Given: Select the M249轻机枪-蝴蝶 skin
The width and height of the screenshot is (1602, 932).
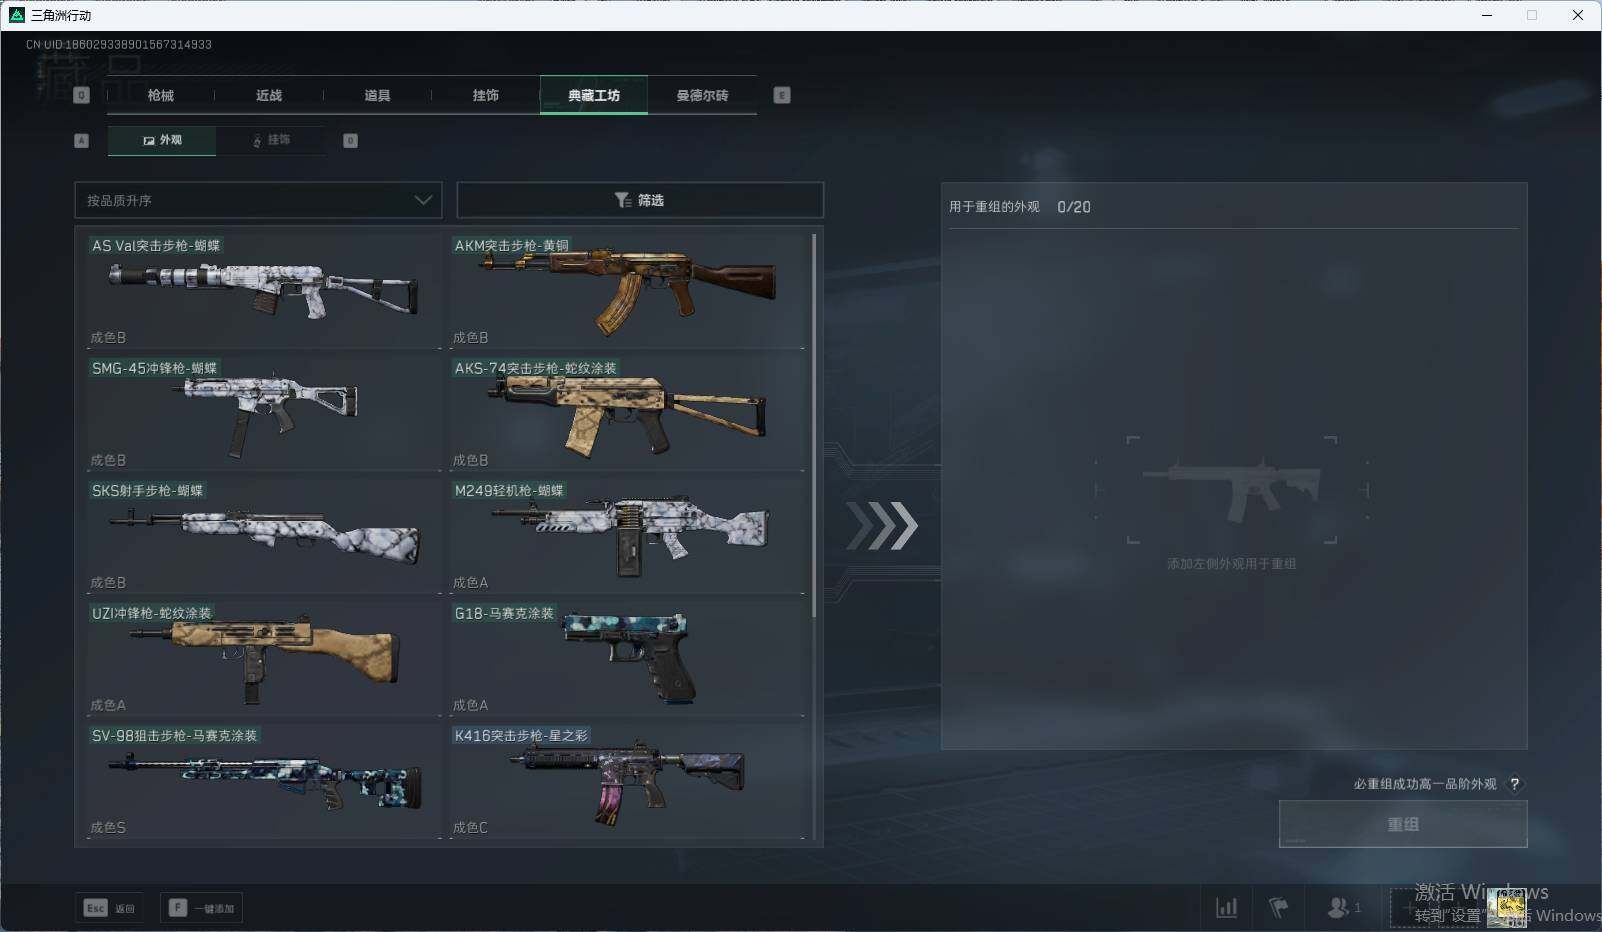Looking at the screenshot, I should 627,536.
